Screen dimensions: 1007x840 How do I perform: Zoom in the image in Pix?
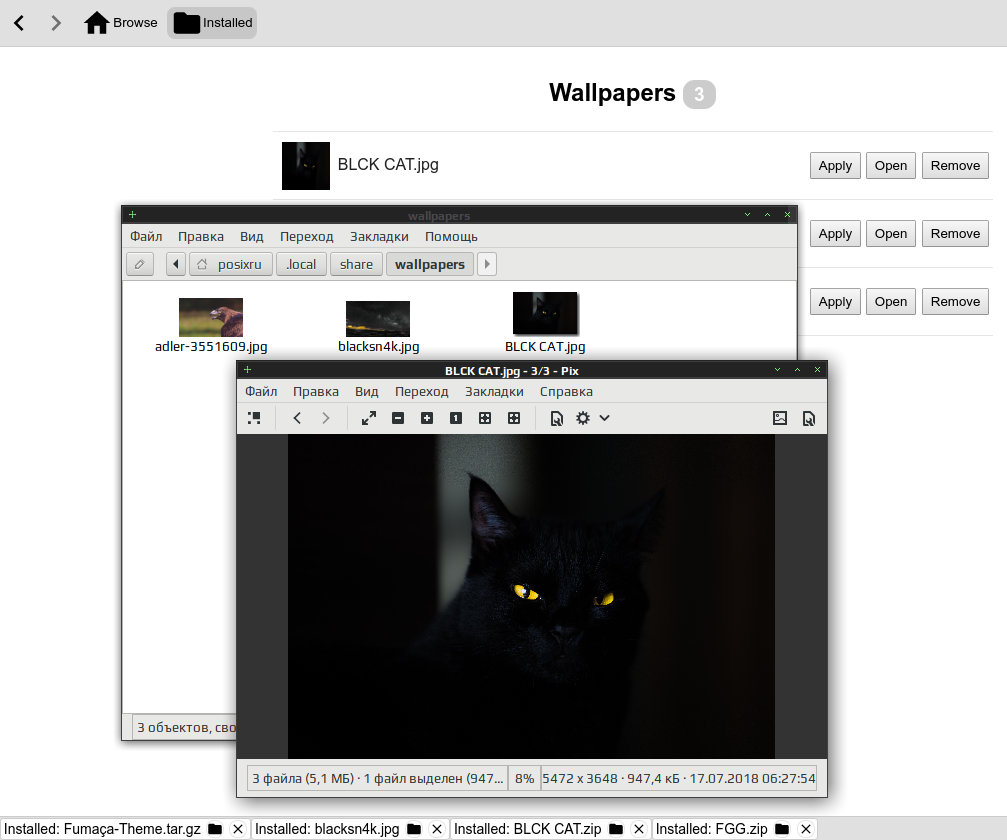[427, 418]
